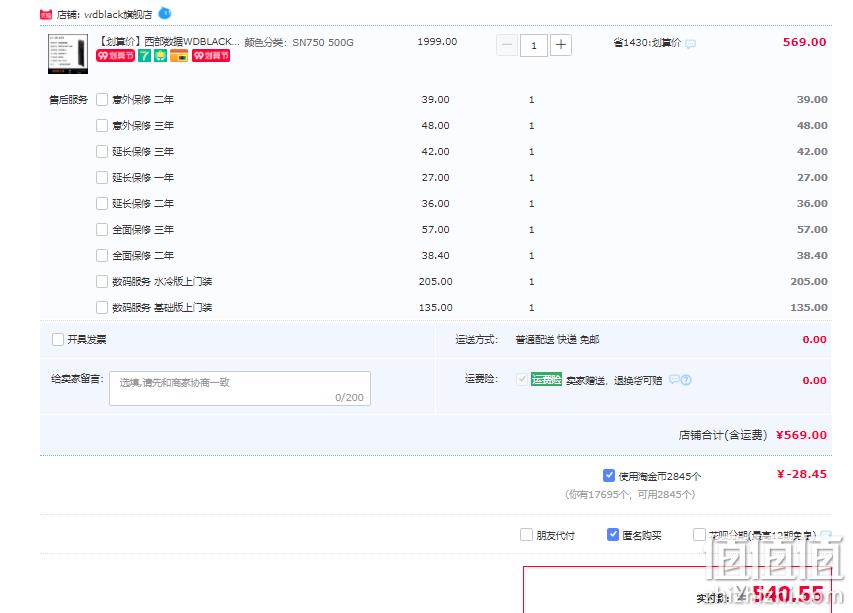
Task: Enable the 朋友代付 checkbox
Action: (526, 535)
